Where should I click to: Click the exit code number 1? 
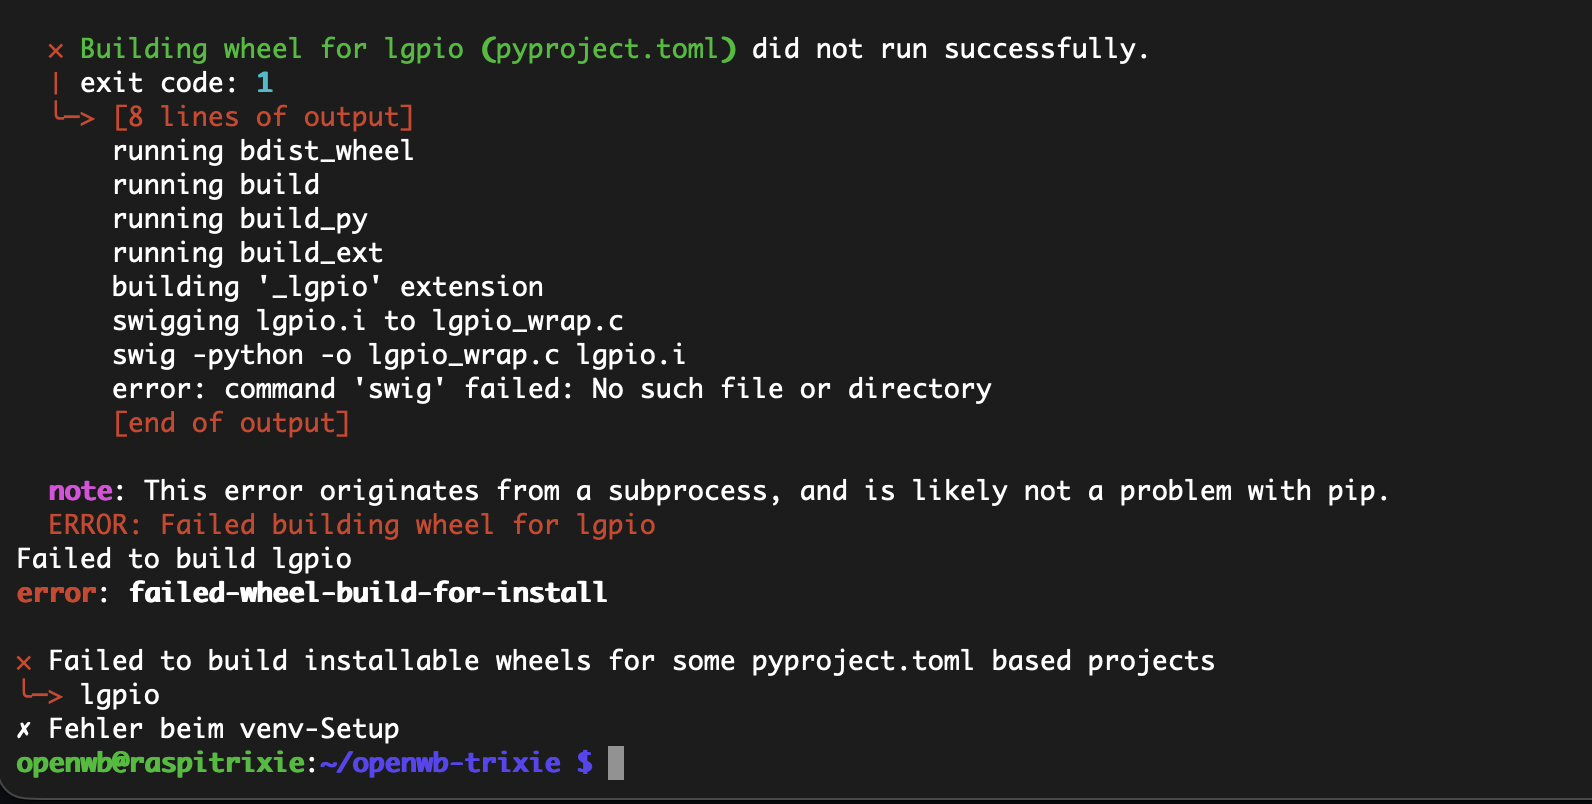pyautogui.click(x=264, y=83)
